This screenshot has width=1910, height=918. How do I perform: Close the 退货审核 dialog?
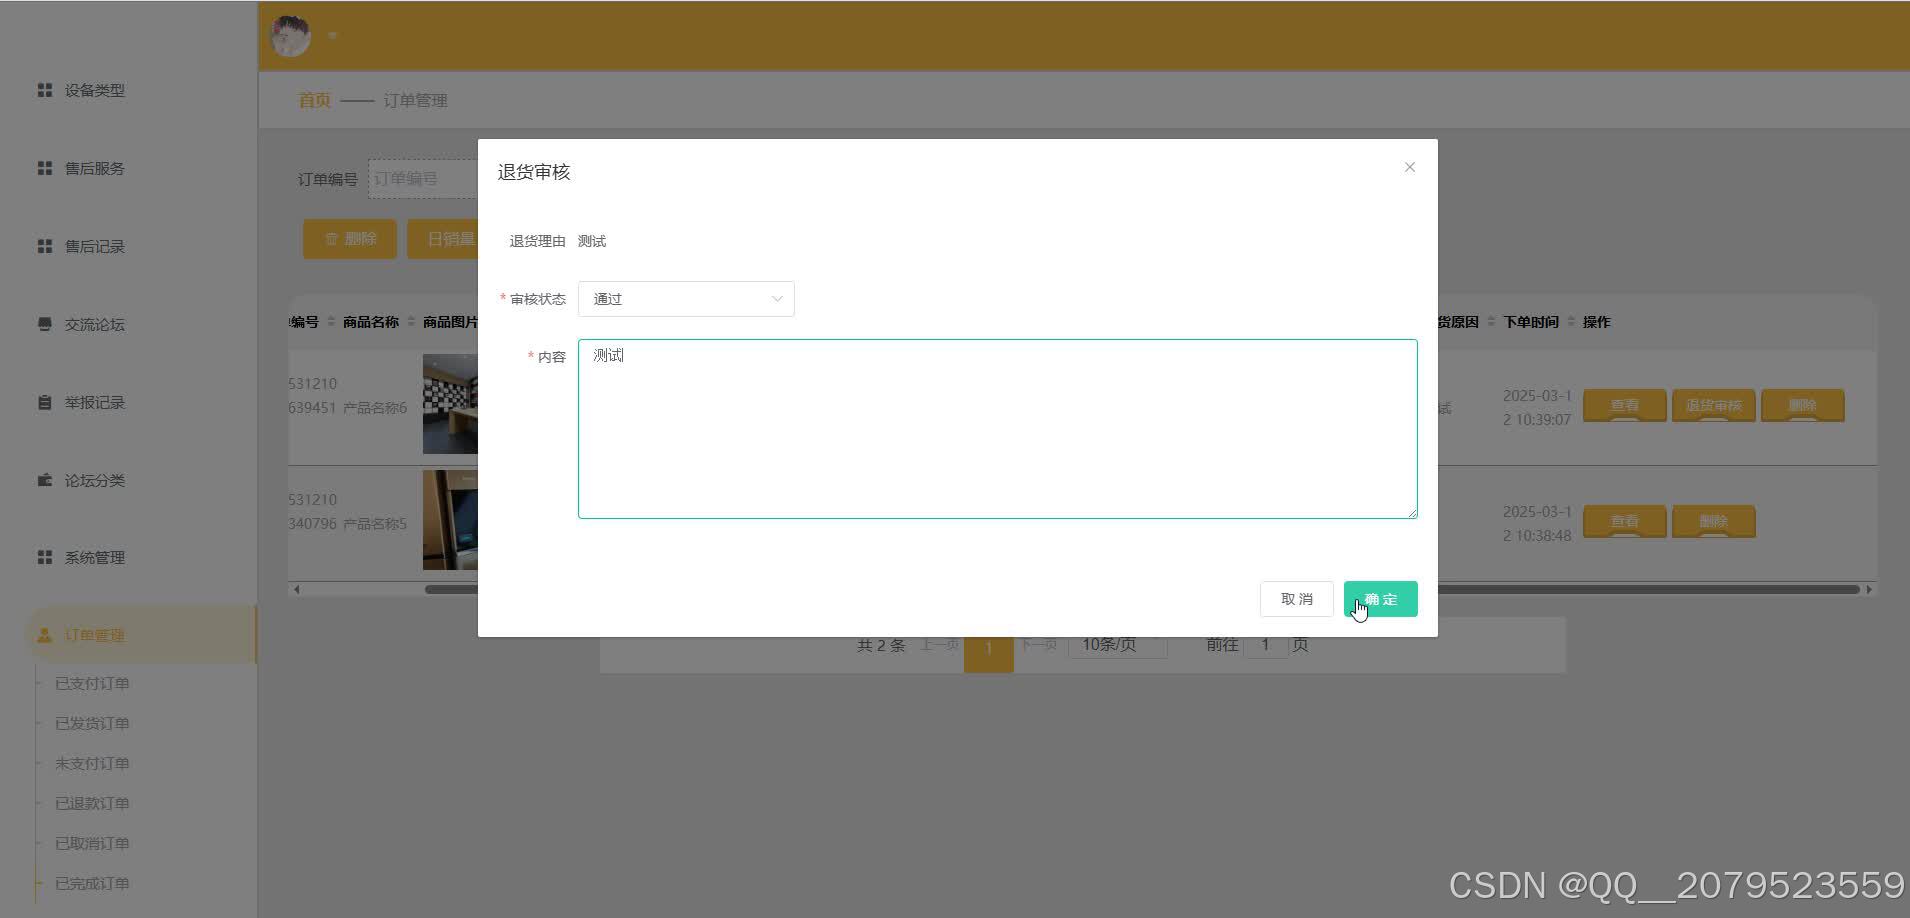tap(1409, 167)
